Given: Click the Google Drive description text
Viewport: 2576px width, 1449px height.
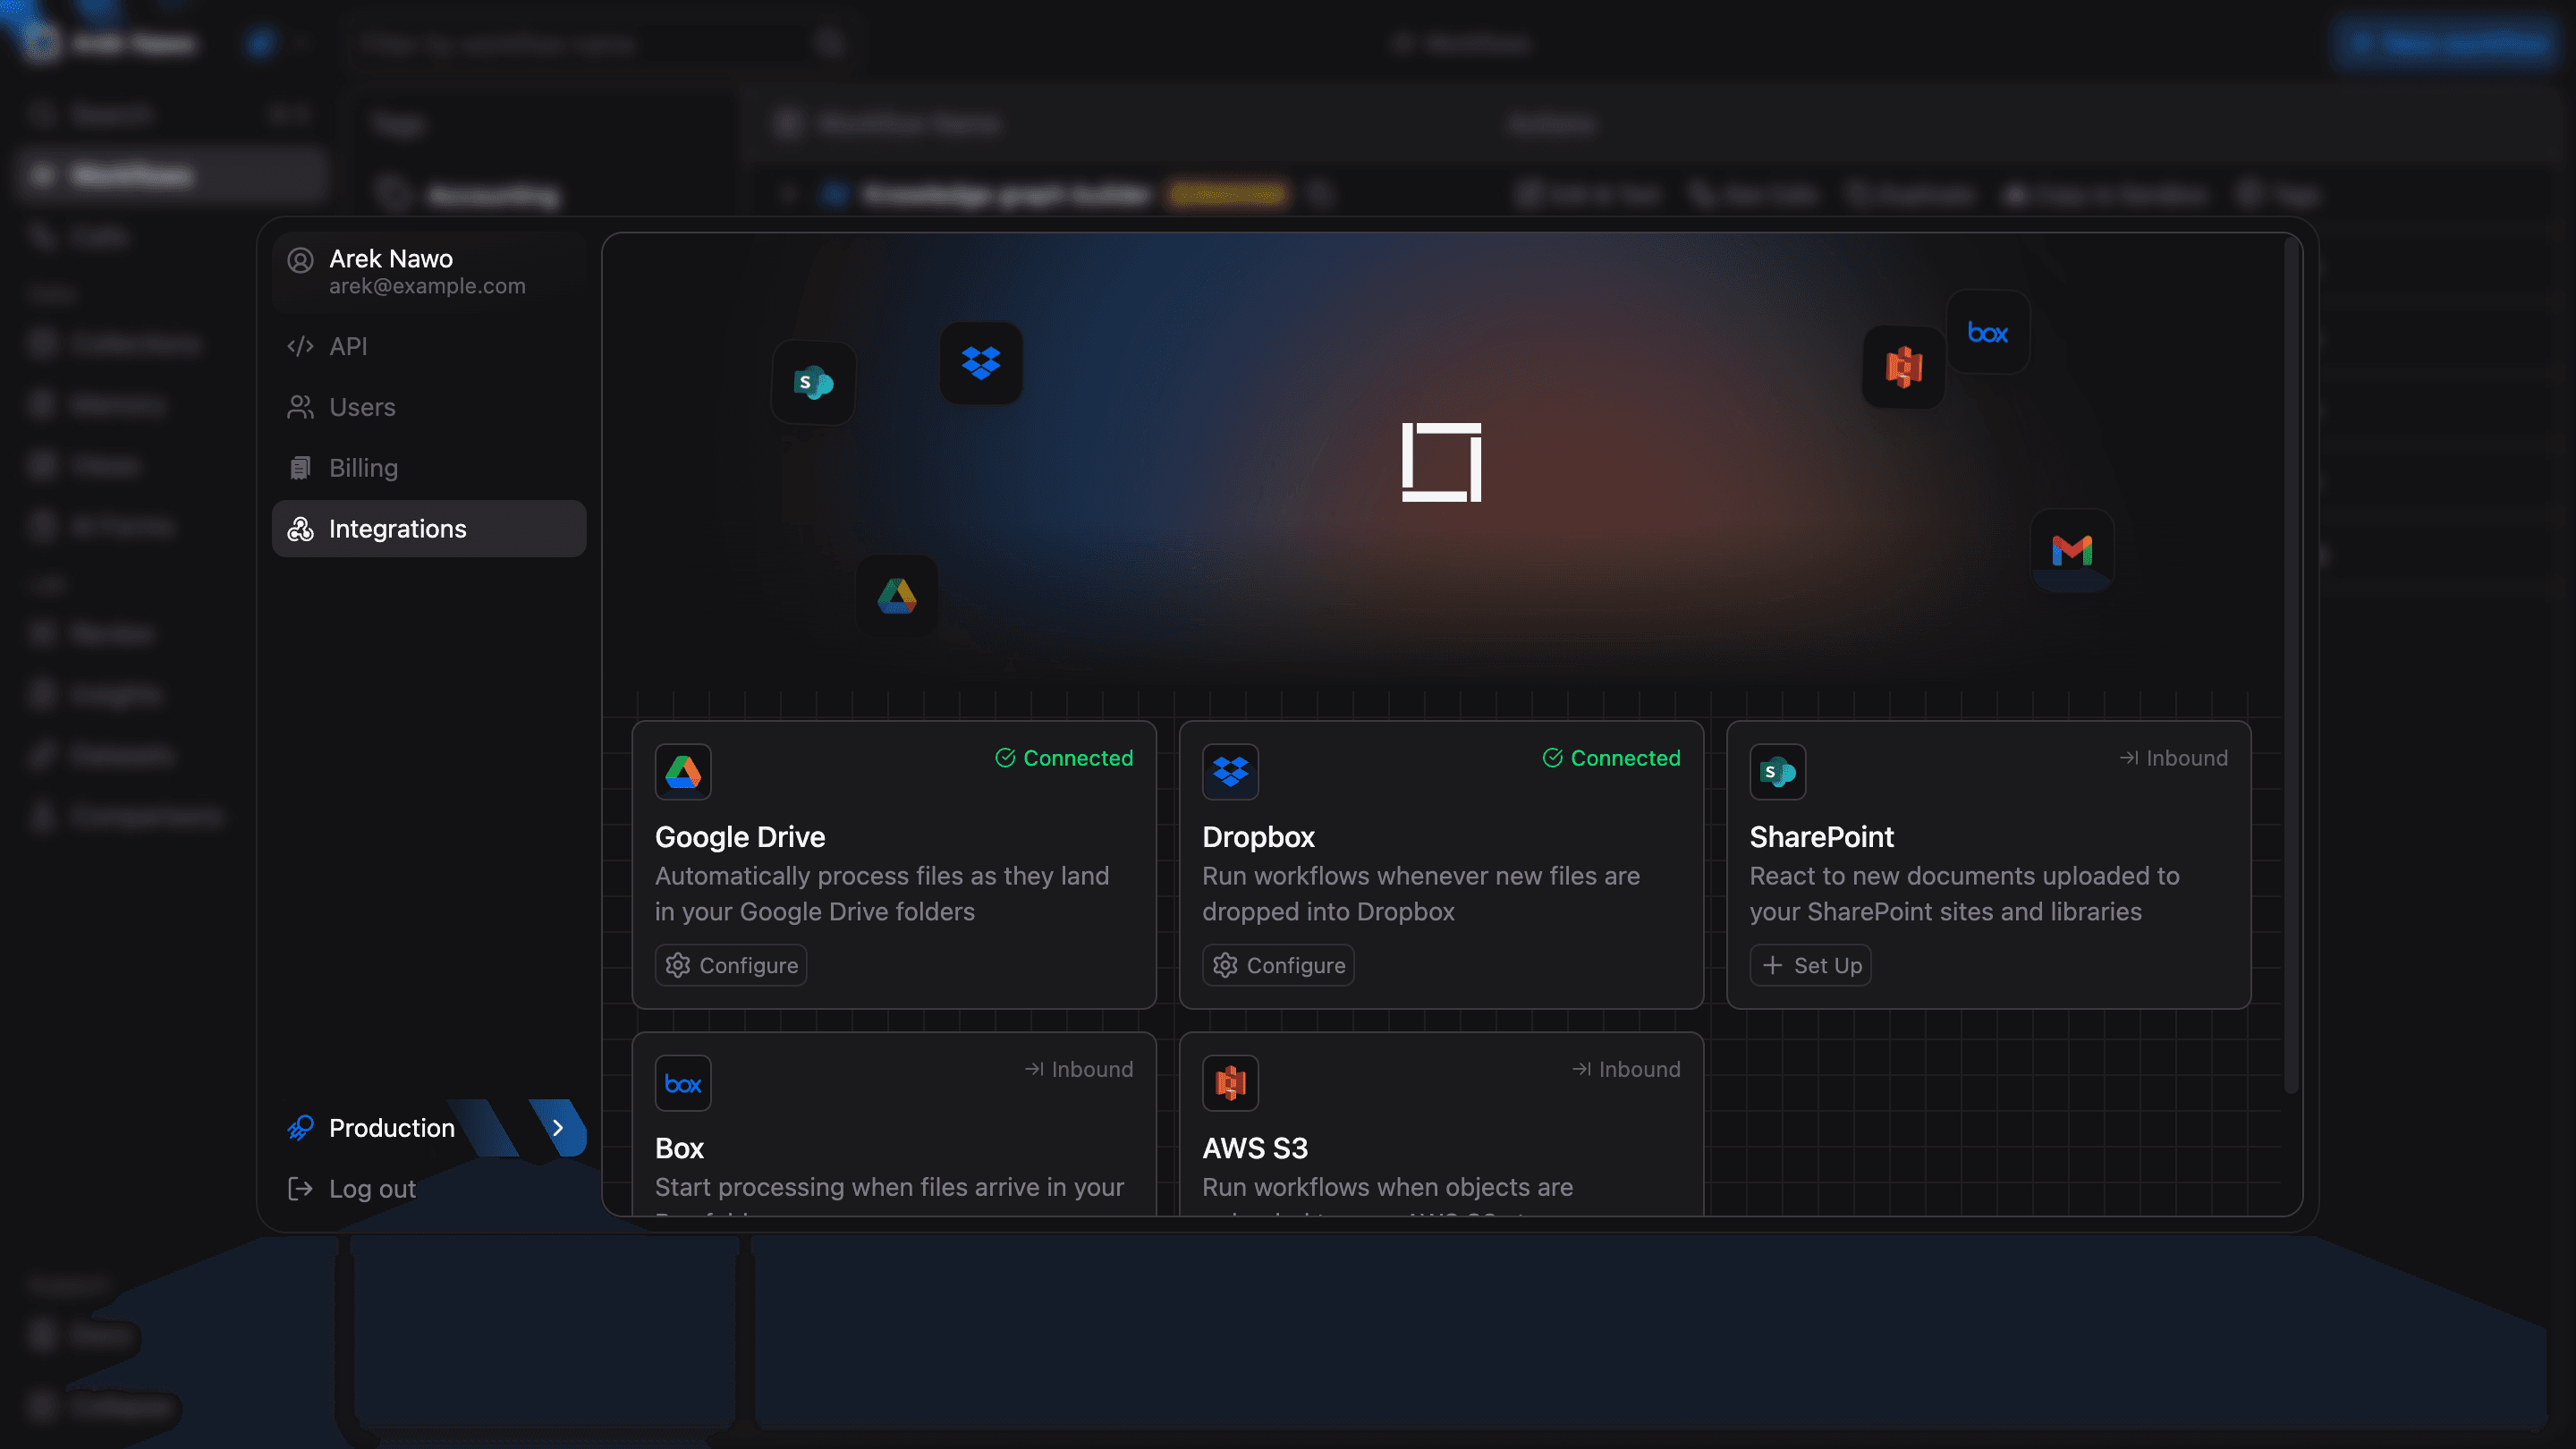Looking at the screenshot, I should pos(882,894).
